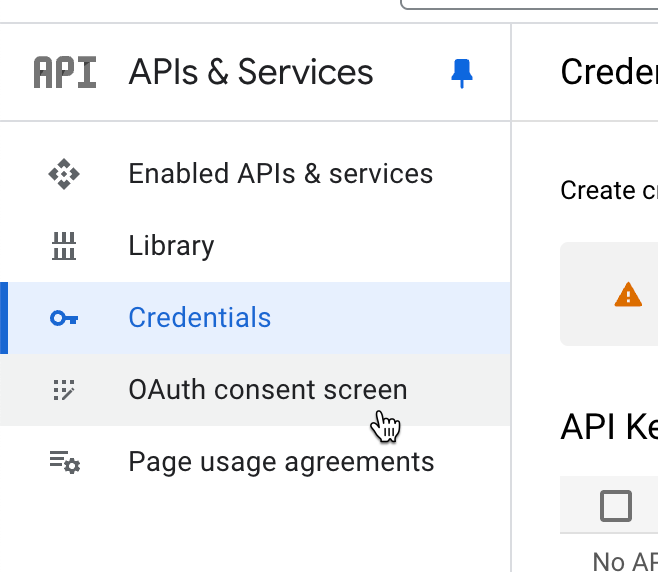The image size is (658, 572).
Task: Click the Page usage agreements gear-list icon
Action: coord(64,462)
